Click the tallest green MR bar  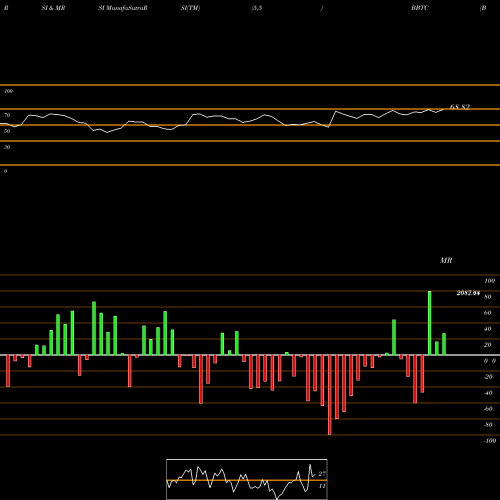(430, 323)
